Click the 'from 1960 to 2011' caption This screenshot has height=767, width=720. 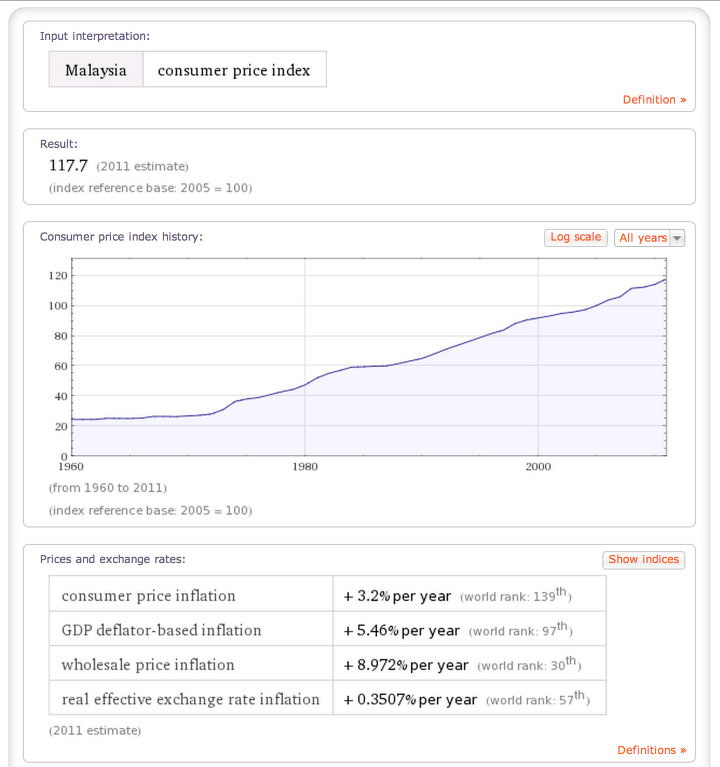coord(108,488)
